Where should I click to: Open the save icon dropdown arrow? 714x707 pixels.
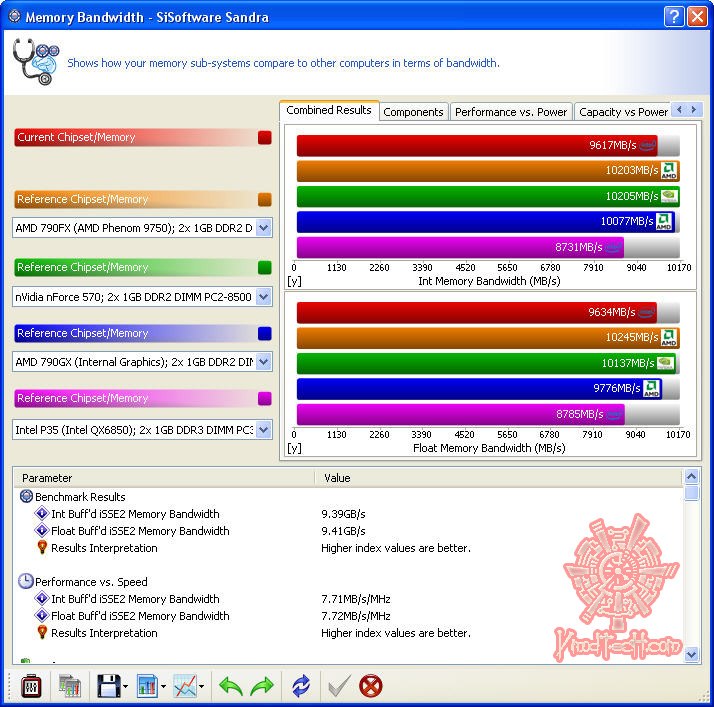coord(125,687)
